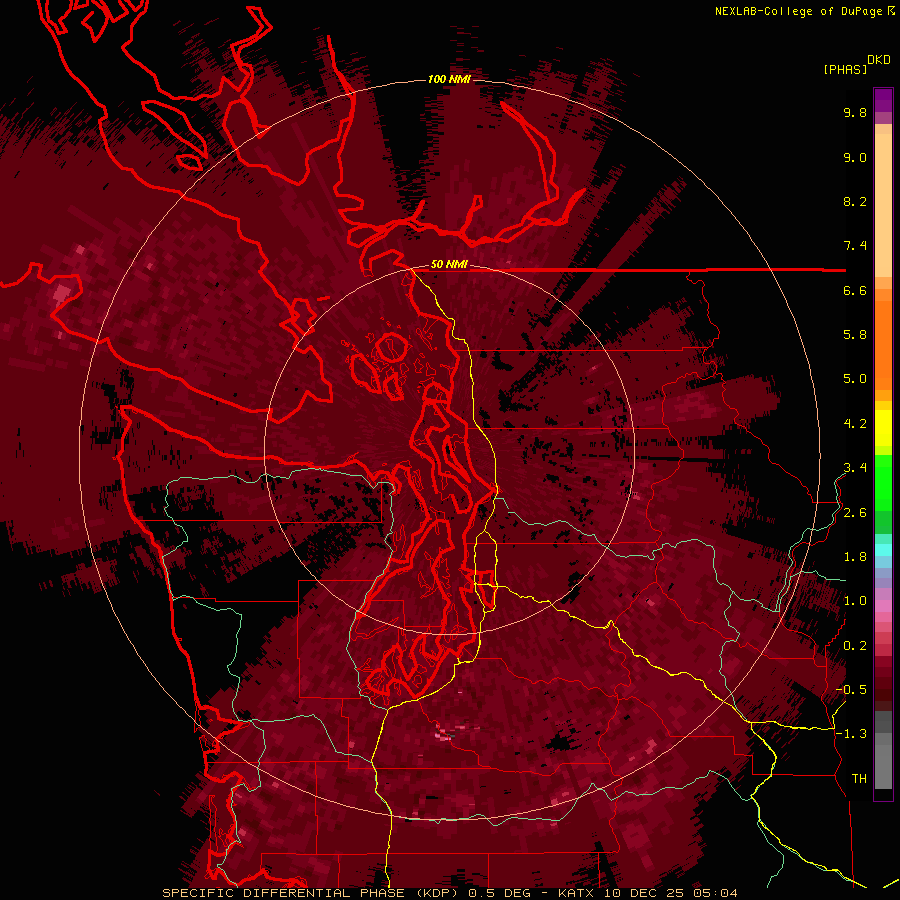Screen dimensions: 900x900
Task: Click the KATX radar site identifier
Action: pyautogui.click(x=576, y=893)
